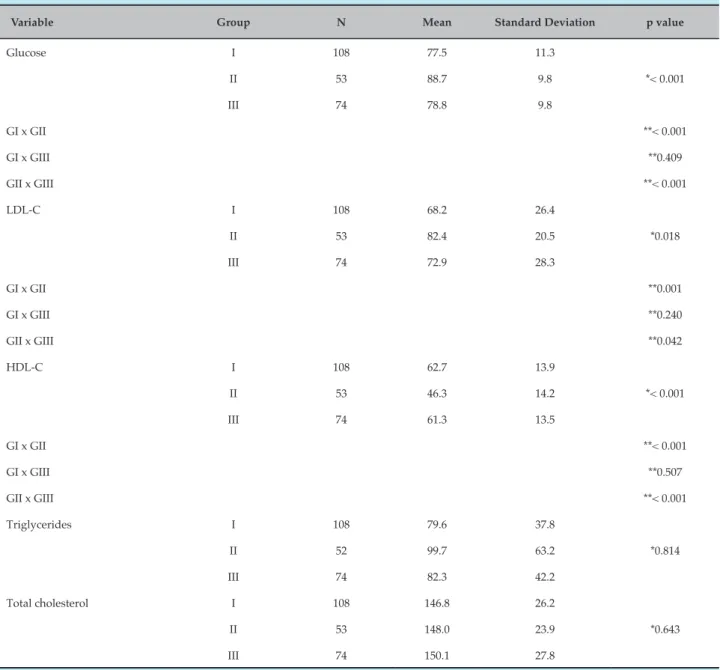Click the "HDL-C" variable label
Image resolution: width=720 pixels, height=670 pixels.
point(24,367)
